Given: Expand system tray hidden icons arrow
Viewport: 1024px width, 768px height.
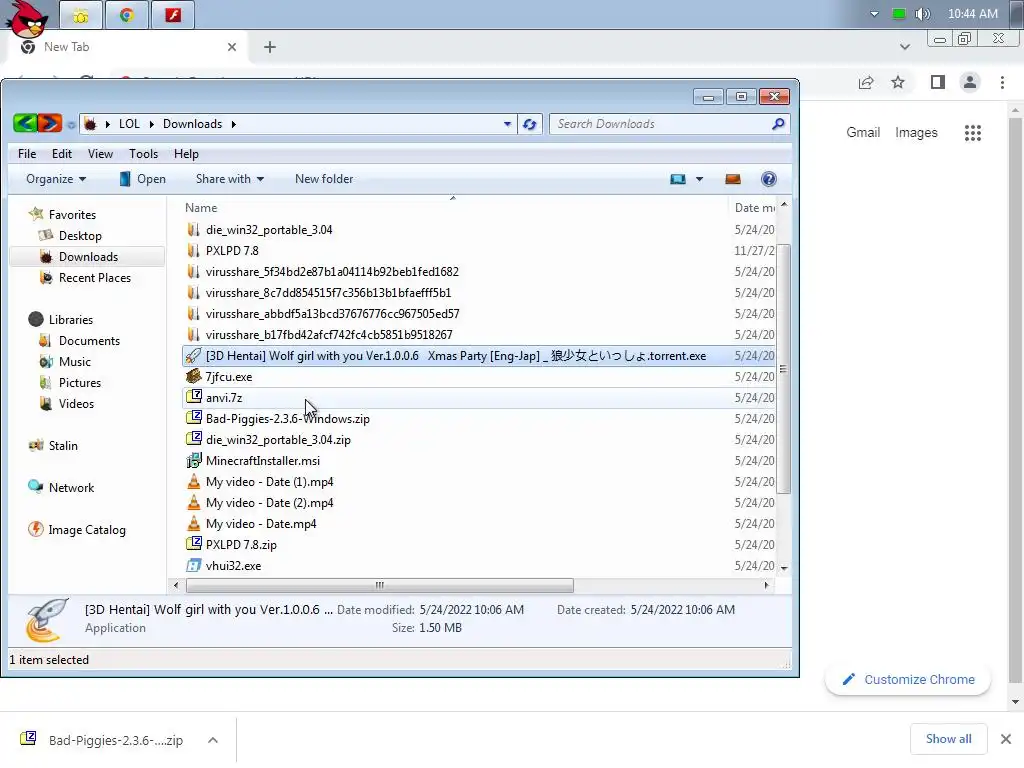Looking at the screenshot, I should 874,14.
